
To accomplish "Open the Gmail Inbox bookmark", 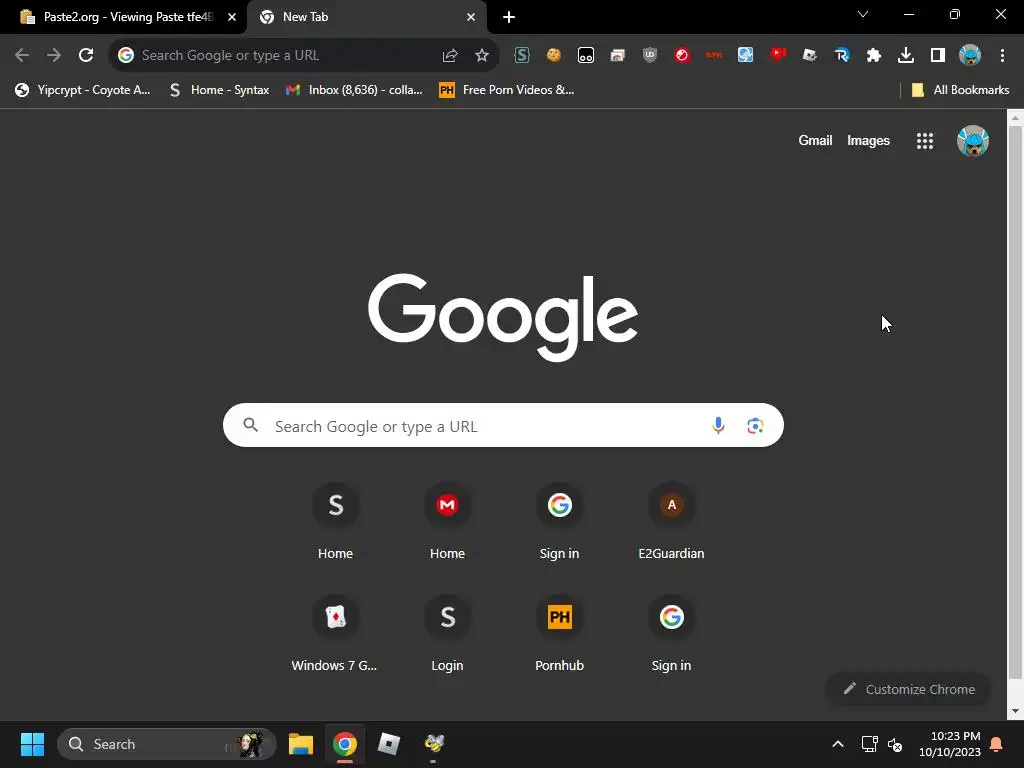I will [x=355, y=90].
